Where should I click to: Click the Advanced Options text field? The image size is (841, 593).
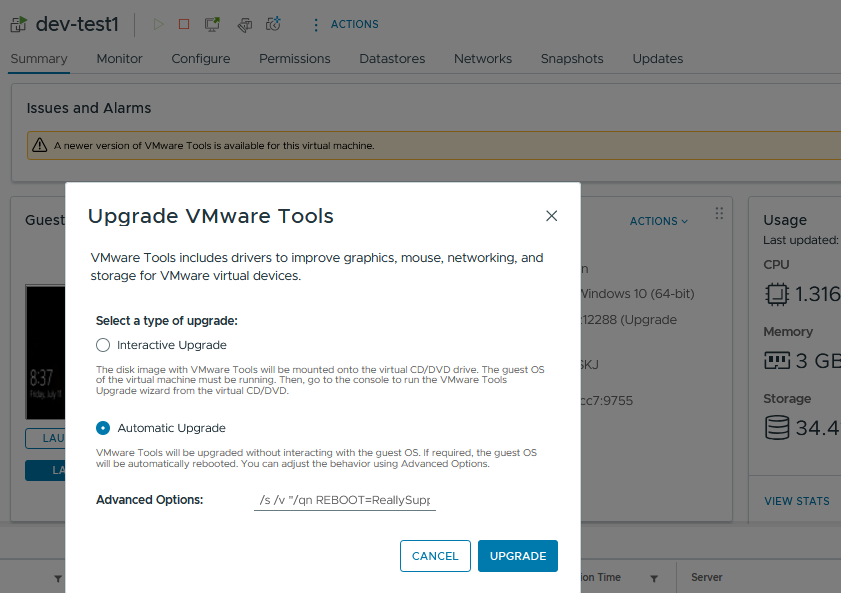(345, 500)
